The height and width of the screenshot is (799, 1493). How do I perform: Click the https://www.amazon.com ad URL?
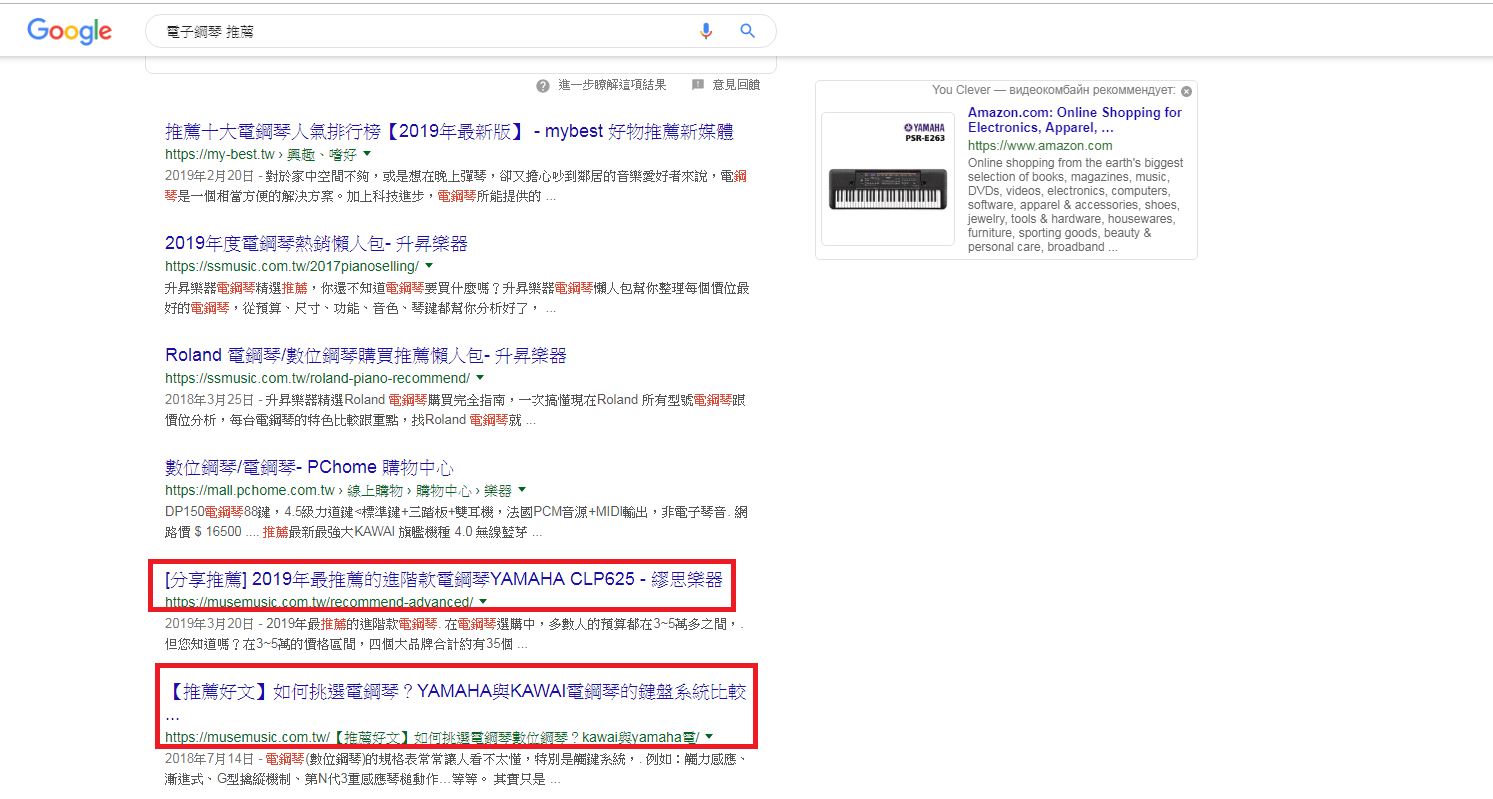pos(1040,146)
